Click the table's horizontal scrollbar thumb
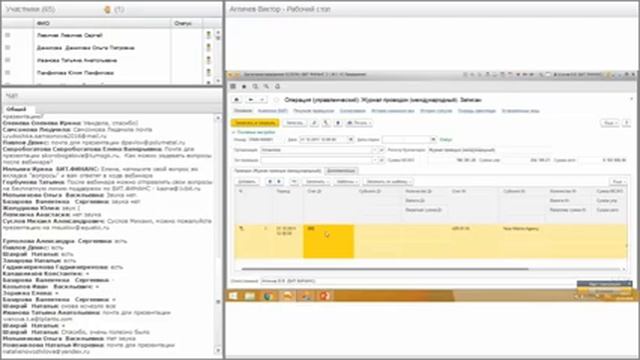The height and width of the screenshot is (360, 640). point(385,269)
